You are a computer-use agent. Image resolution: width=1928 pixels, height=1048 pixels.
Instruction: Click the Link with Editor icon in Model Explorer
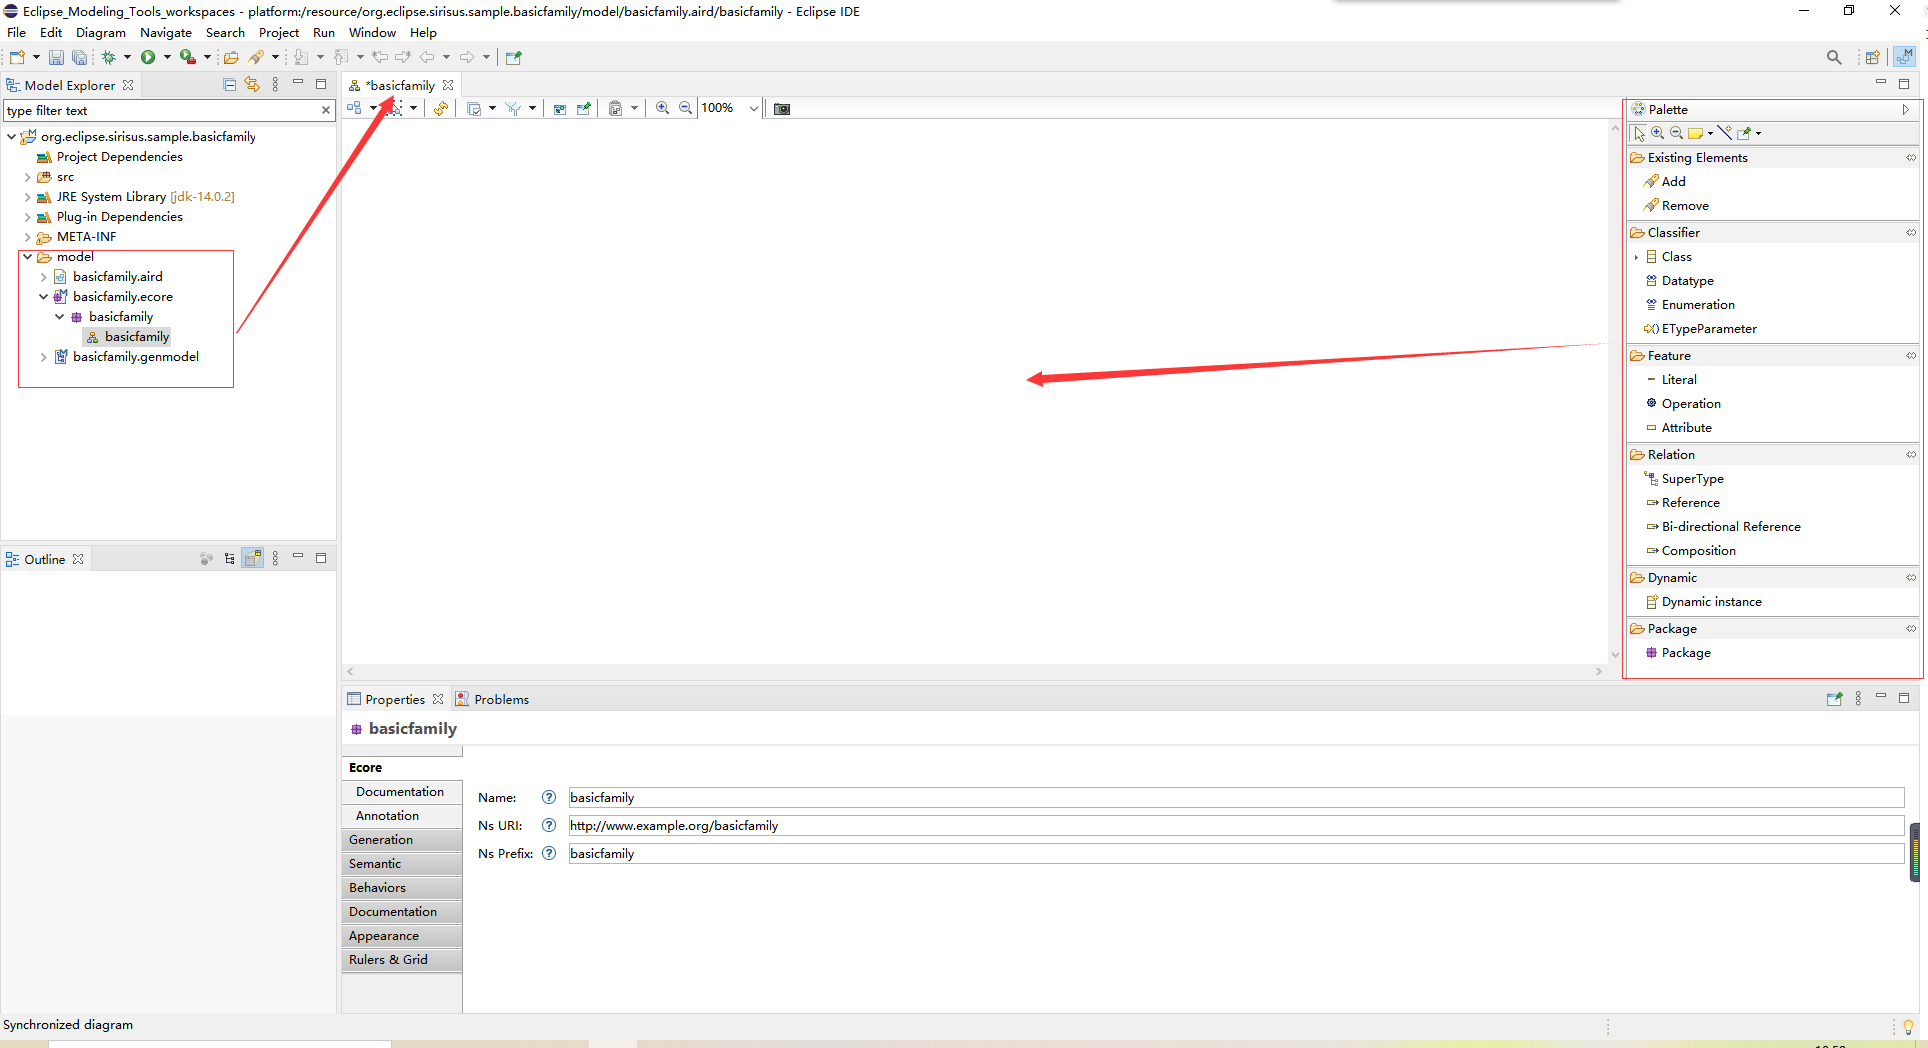tap(252, 85)
